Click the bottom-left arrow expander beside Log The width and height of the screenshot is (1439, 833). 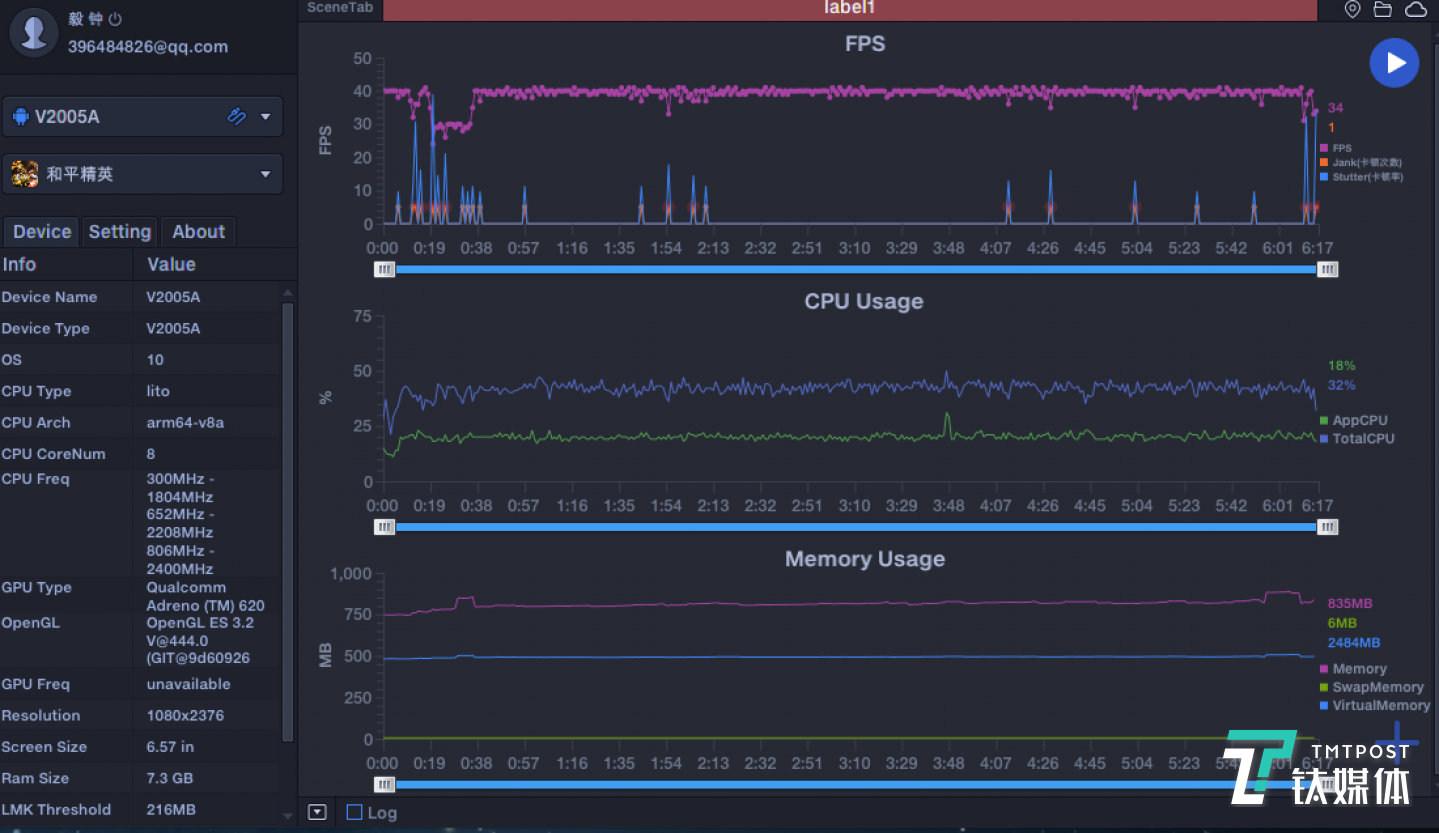click(317, 812)
